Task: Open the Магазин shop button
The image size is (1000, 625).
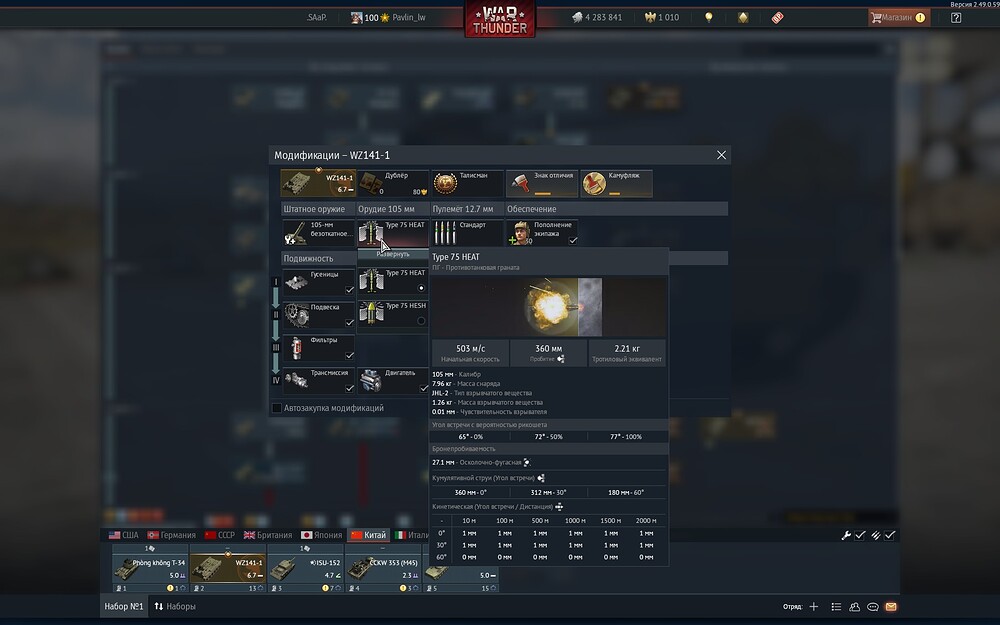Action: (897, 18)
